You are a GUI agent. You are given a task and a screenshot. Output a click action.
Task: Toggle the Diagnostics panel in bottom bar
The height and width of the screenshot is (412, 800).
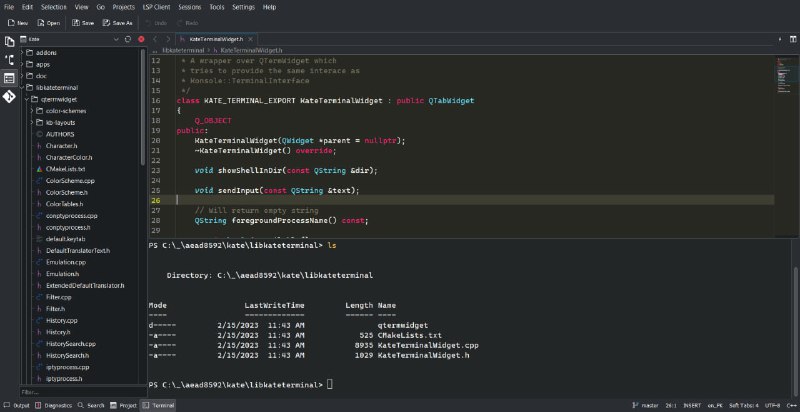[x=56, y=405]
